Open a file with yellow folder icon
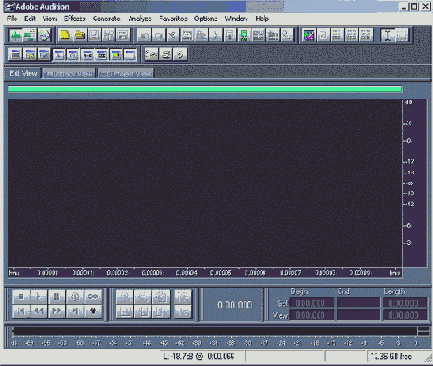Image resolution: width=433 pixels, height=366 pixels. [79, 35]
